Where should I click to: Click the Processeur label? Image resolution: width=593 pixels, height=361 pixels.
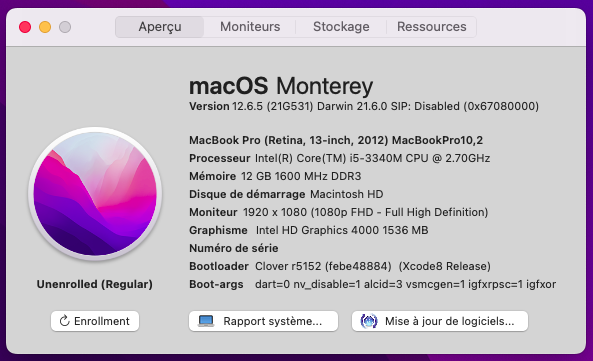click(220, 158)
